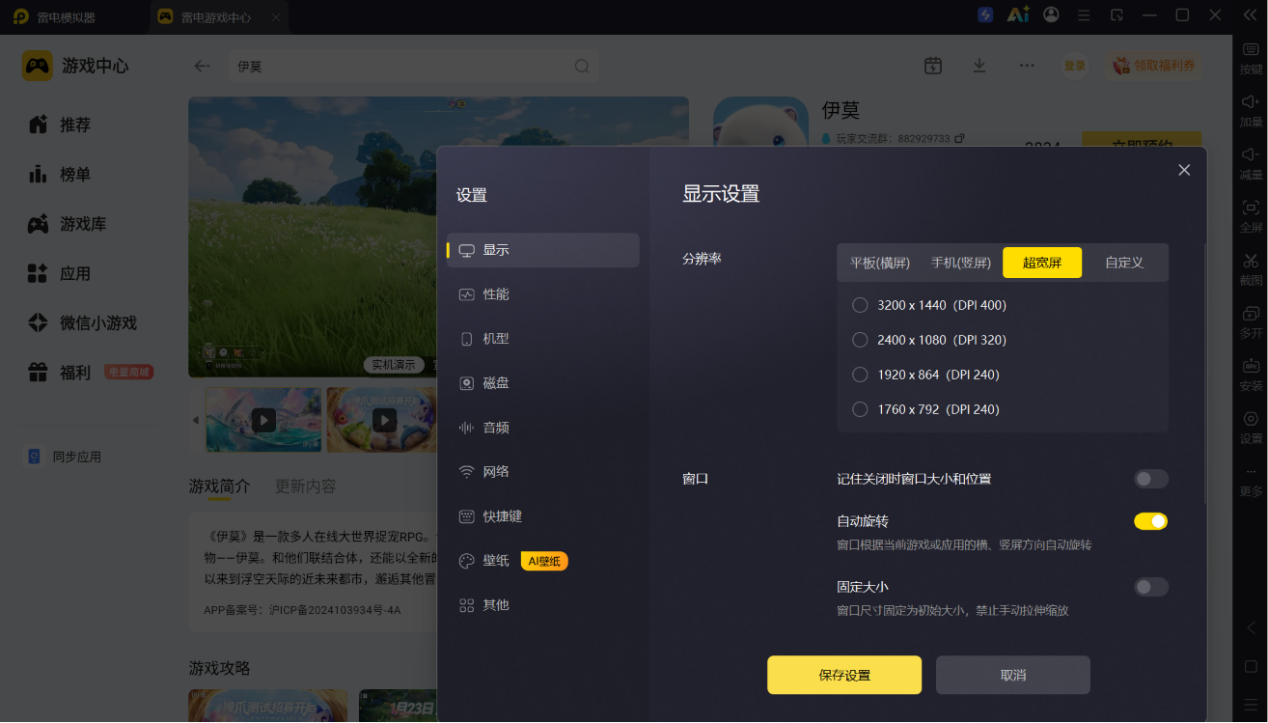Open the calendar reservation icon in header
1268x723 pixels.
(933, 65)
